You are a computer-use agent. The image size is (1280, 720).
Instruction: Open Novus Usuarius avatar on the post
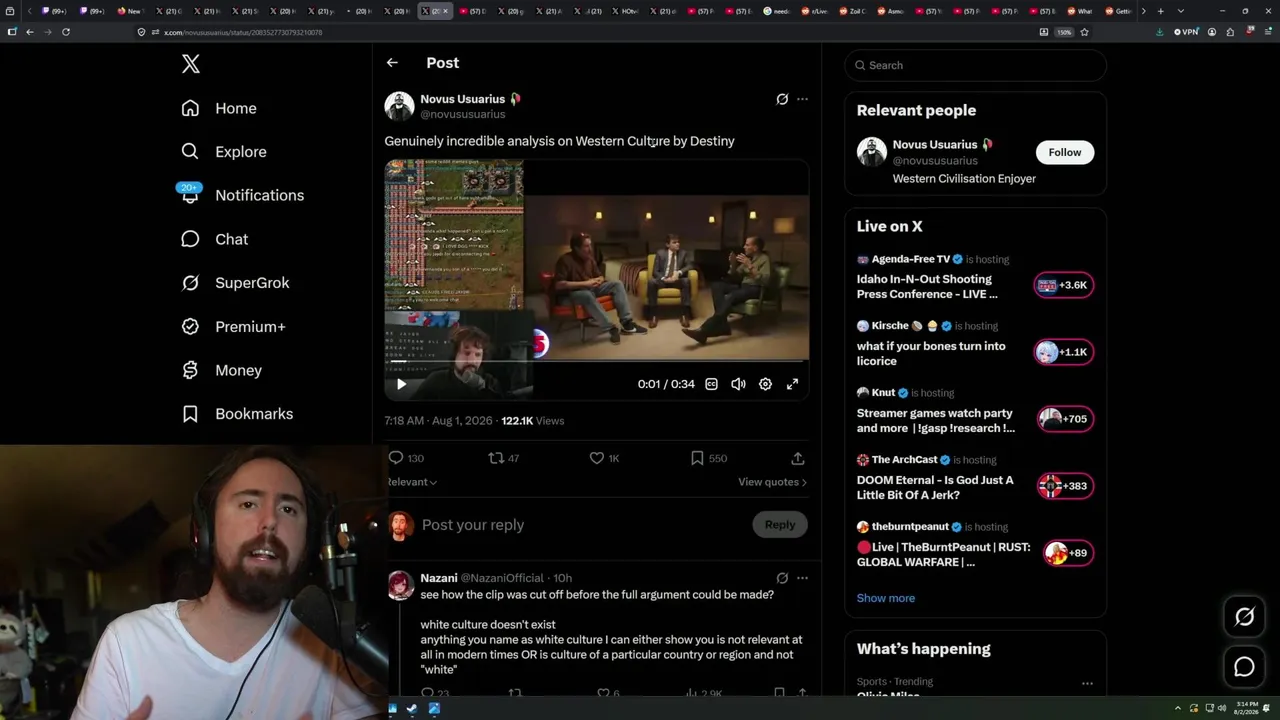click(x=399, y=106)
